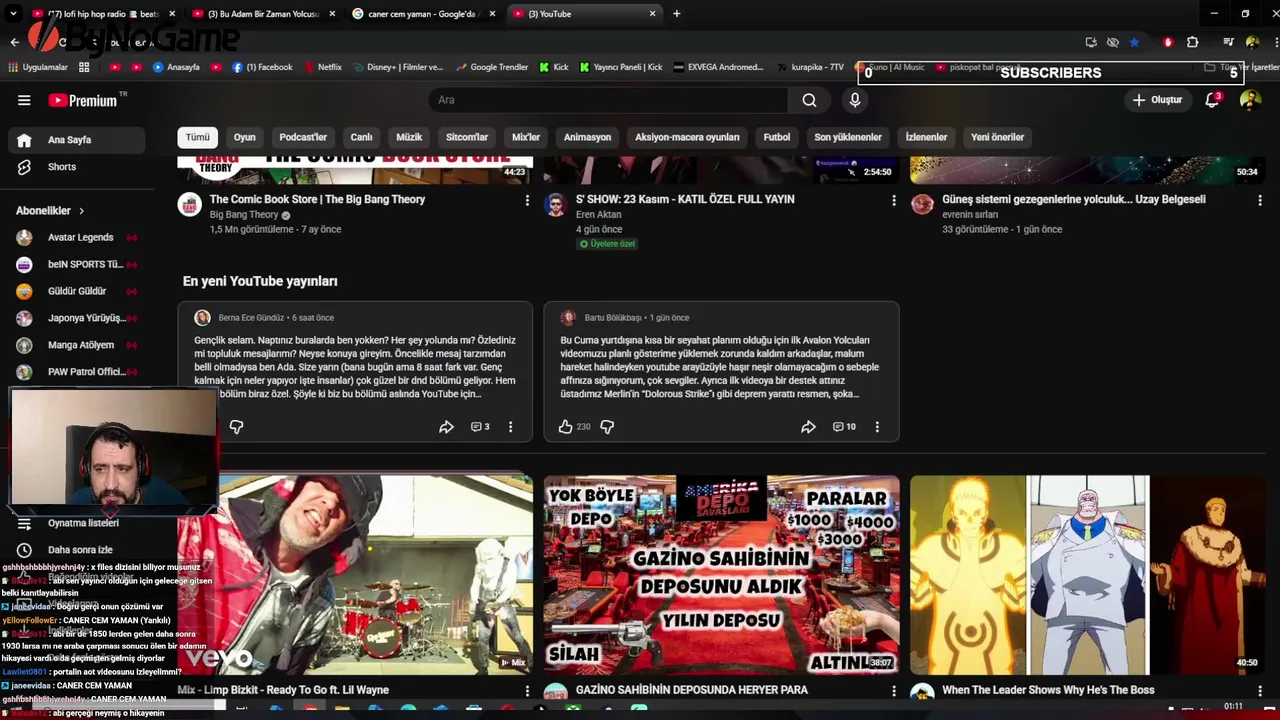Open comments on the post with 10 comments

point(844,427)
